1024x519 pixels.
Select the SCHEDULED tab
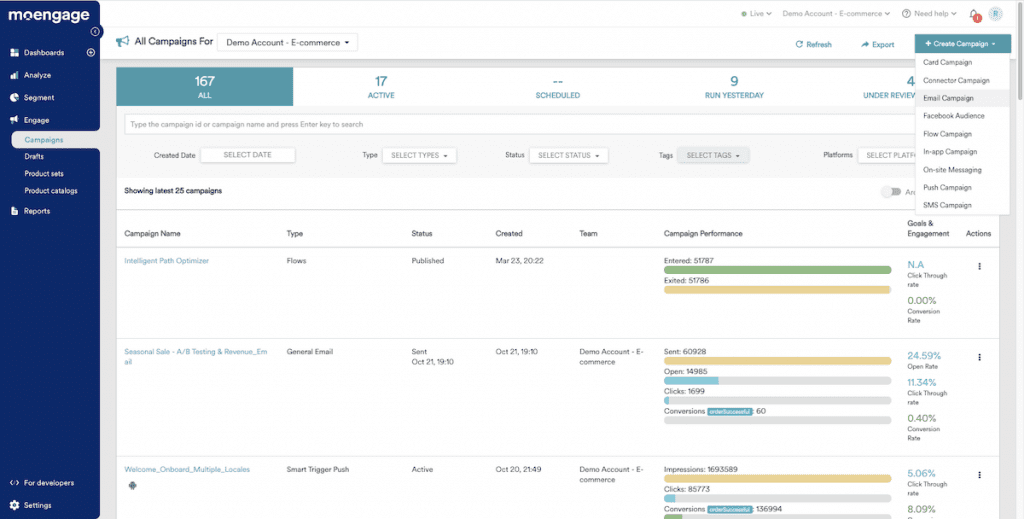tap(557, 87)
